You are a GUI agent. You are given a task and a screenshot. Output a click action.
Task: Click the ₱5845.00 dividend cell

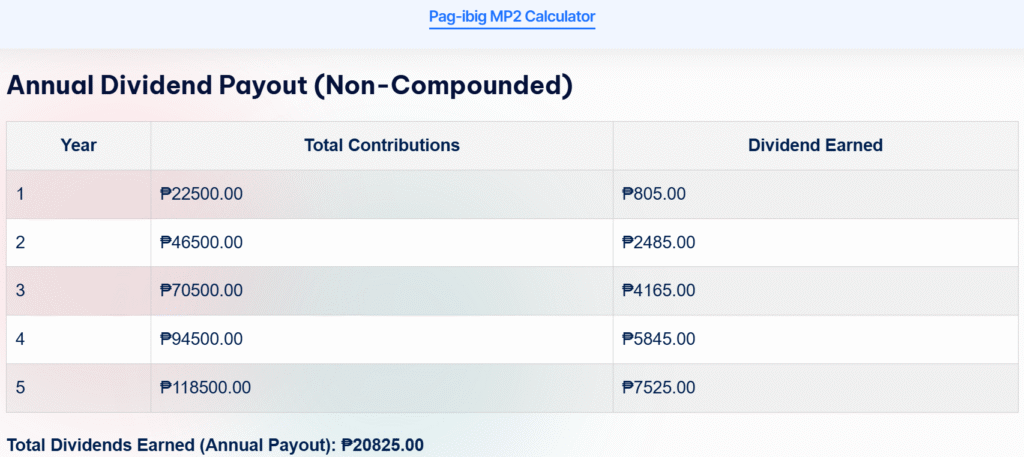click(816, 339)
